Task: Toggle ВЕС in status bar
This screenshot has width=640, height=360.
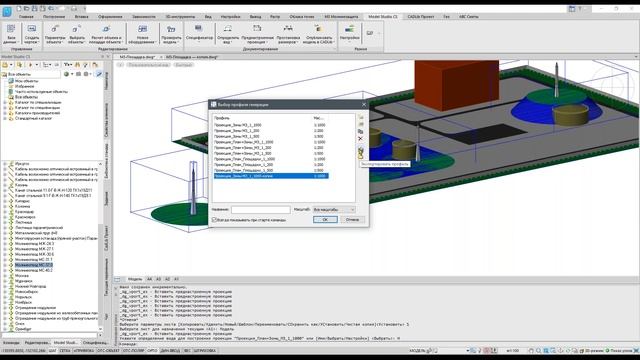Action: point(187,351)
